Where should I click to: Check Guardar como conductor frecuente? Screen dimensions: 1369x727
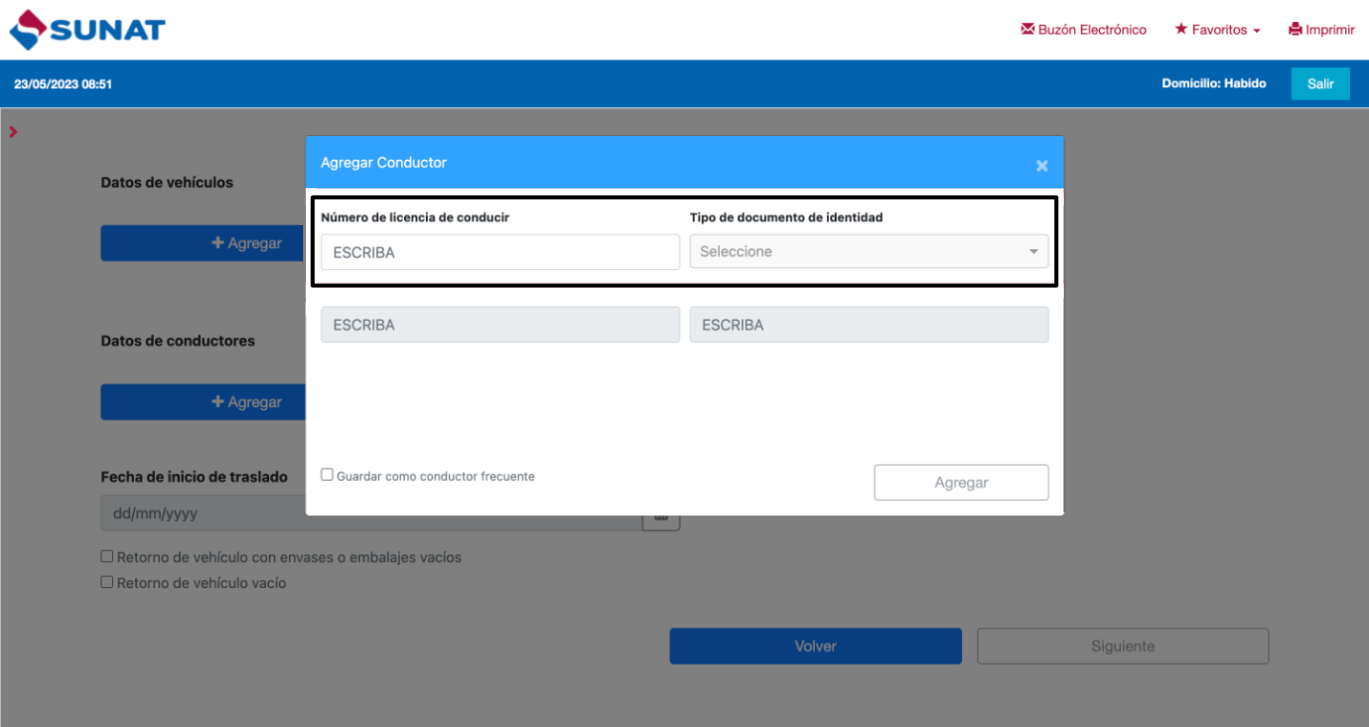tap(327, 475)
